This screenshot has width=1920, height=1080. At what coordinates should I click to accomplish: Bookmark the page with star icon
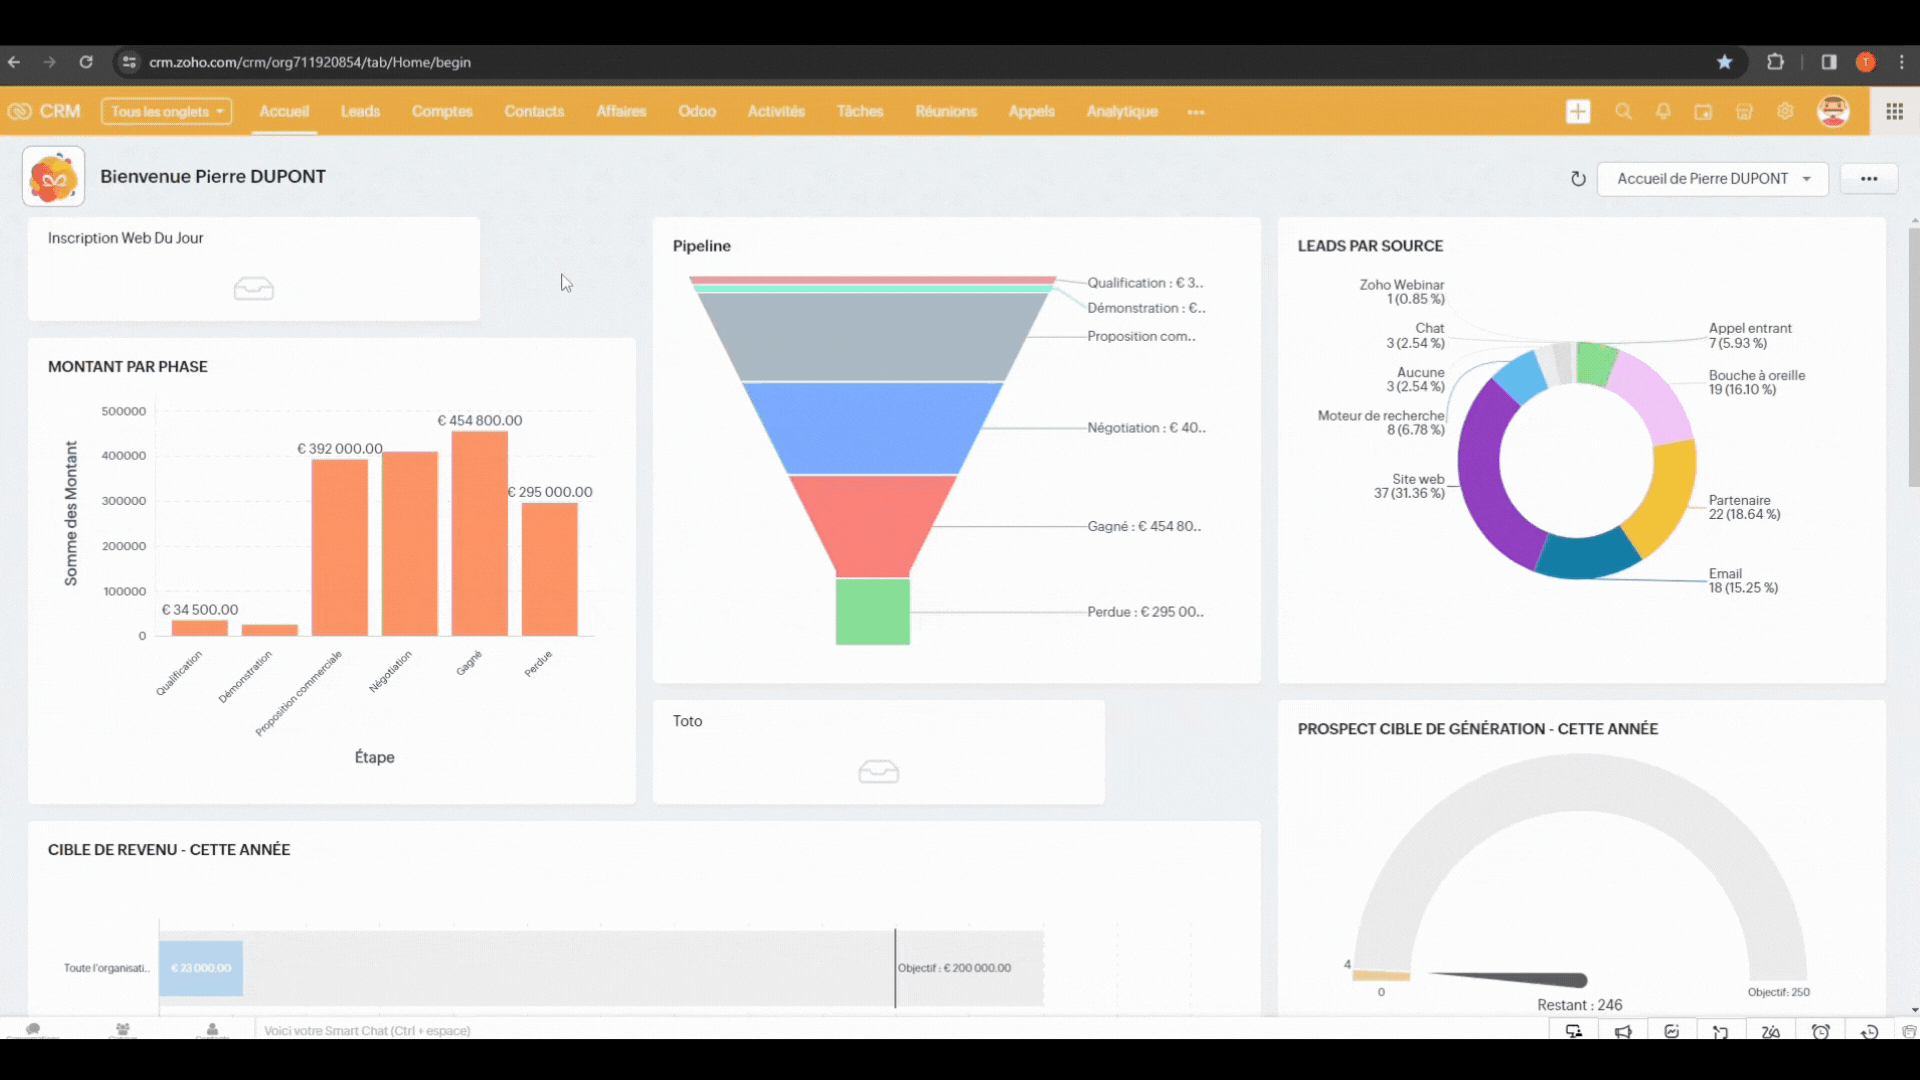(x=1725, y=62)
